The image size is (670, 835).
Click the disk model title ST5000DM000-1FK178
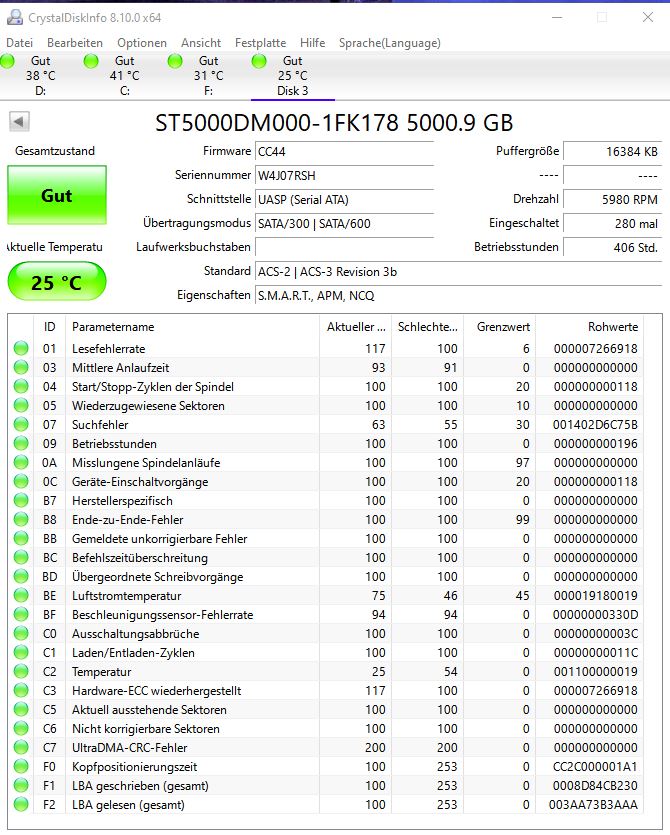[x=276, y=123]
